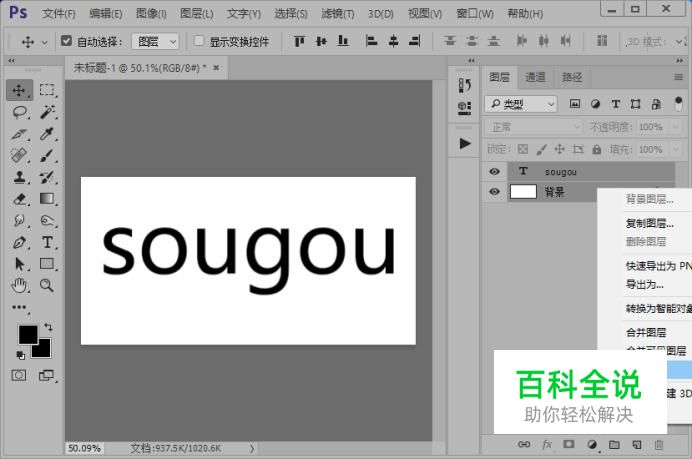This screenshot has width=692, height=459.
Task: Switch to the 通道 tab
Action: click(535, 77)
